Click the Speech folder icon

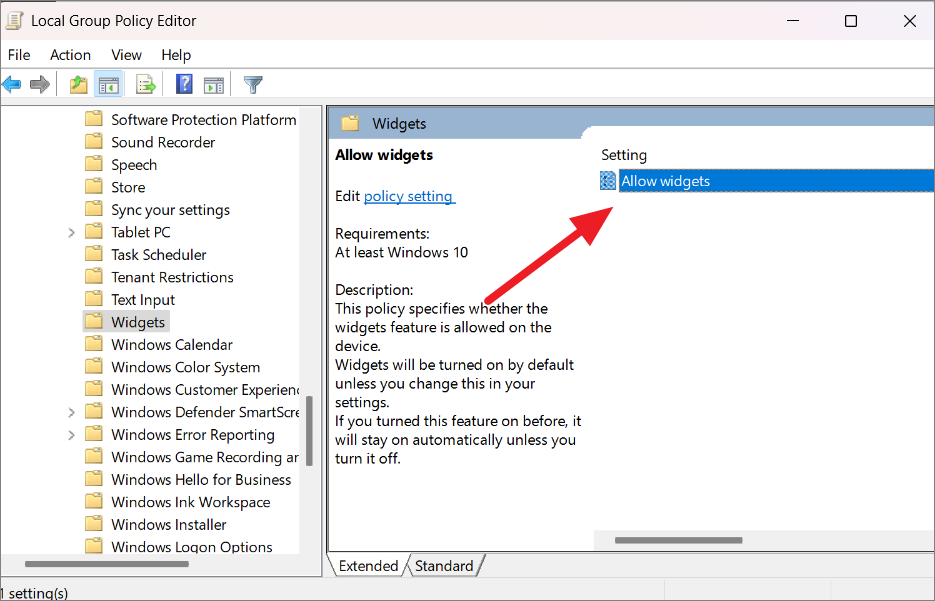(x=94, y=165)
